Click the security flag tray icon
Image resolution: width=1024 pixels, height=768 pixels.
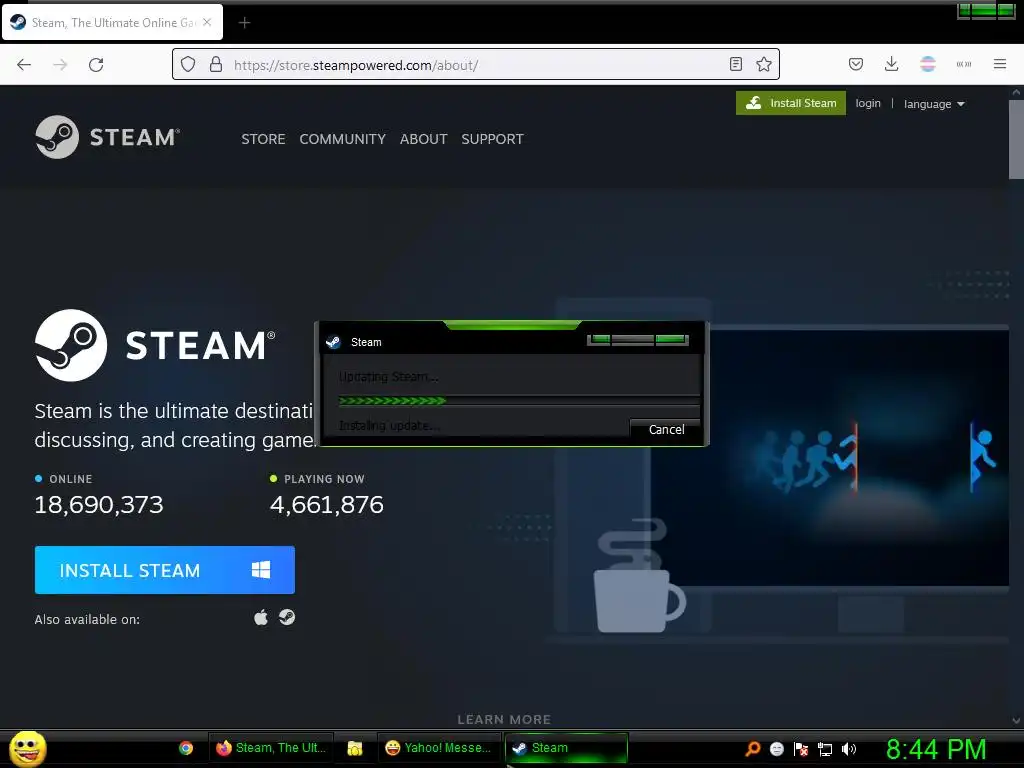coord(801,749)
